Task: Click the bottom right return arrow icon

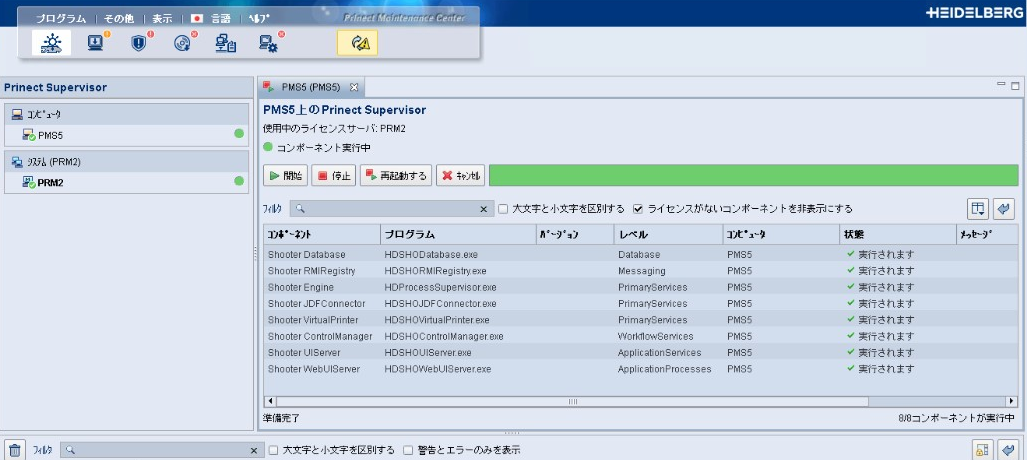Action: coord(1009,450)
